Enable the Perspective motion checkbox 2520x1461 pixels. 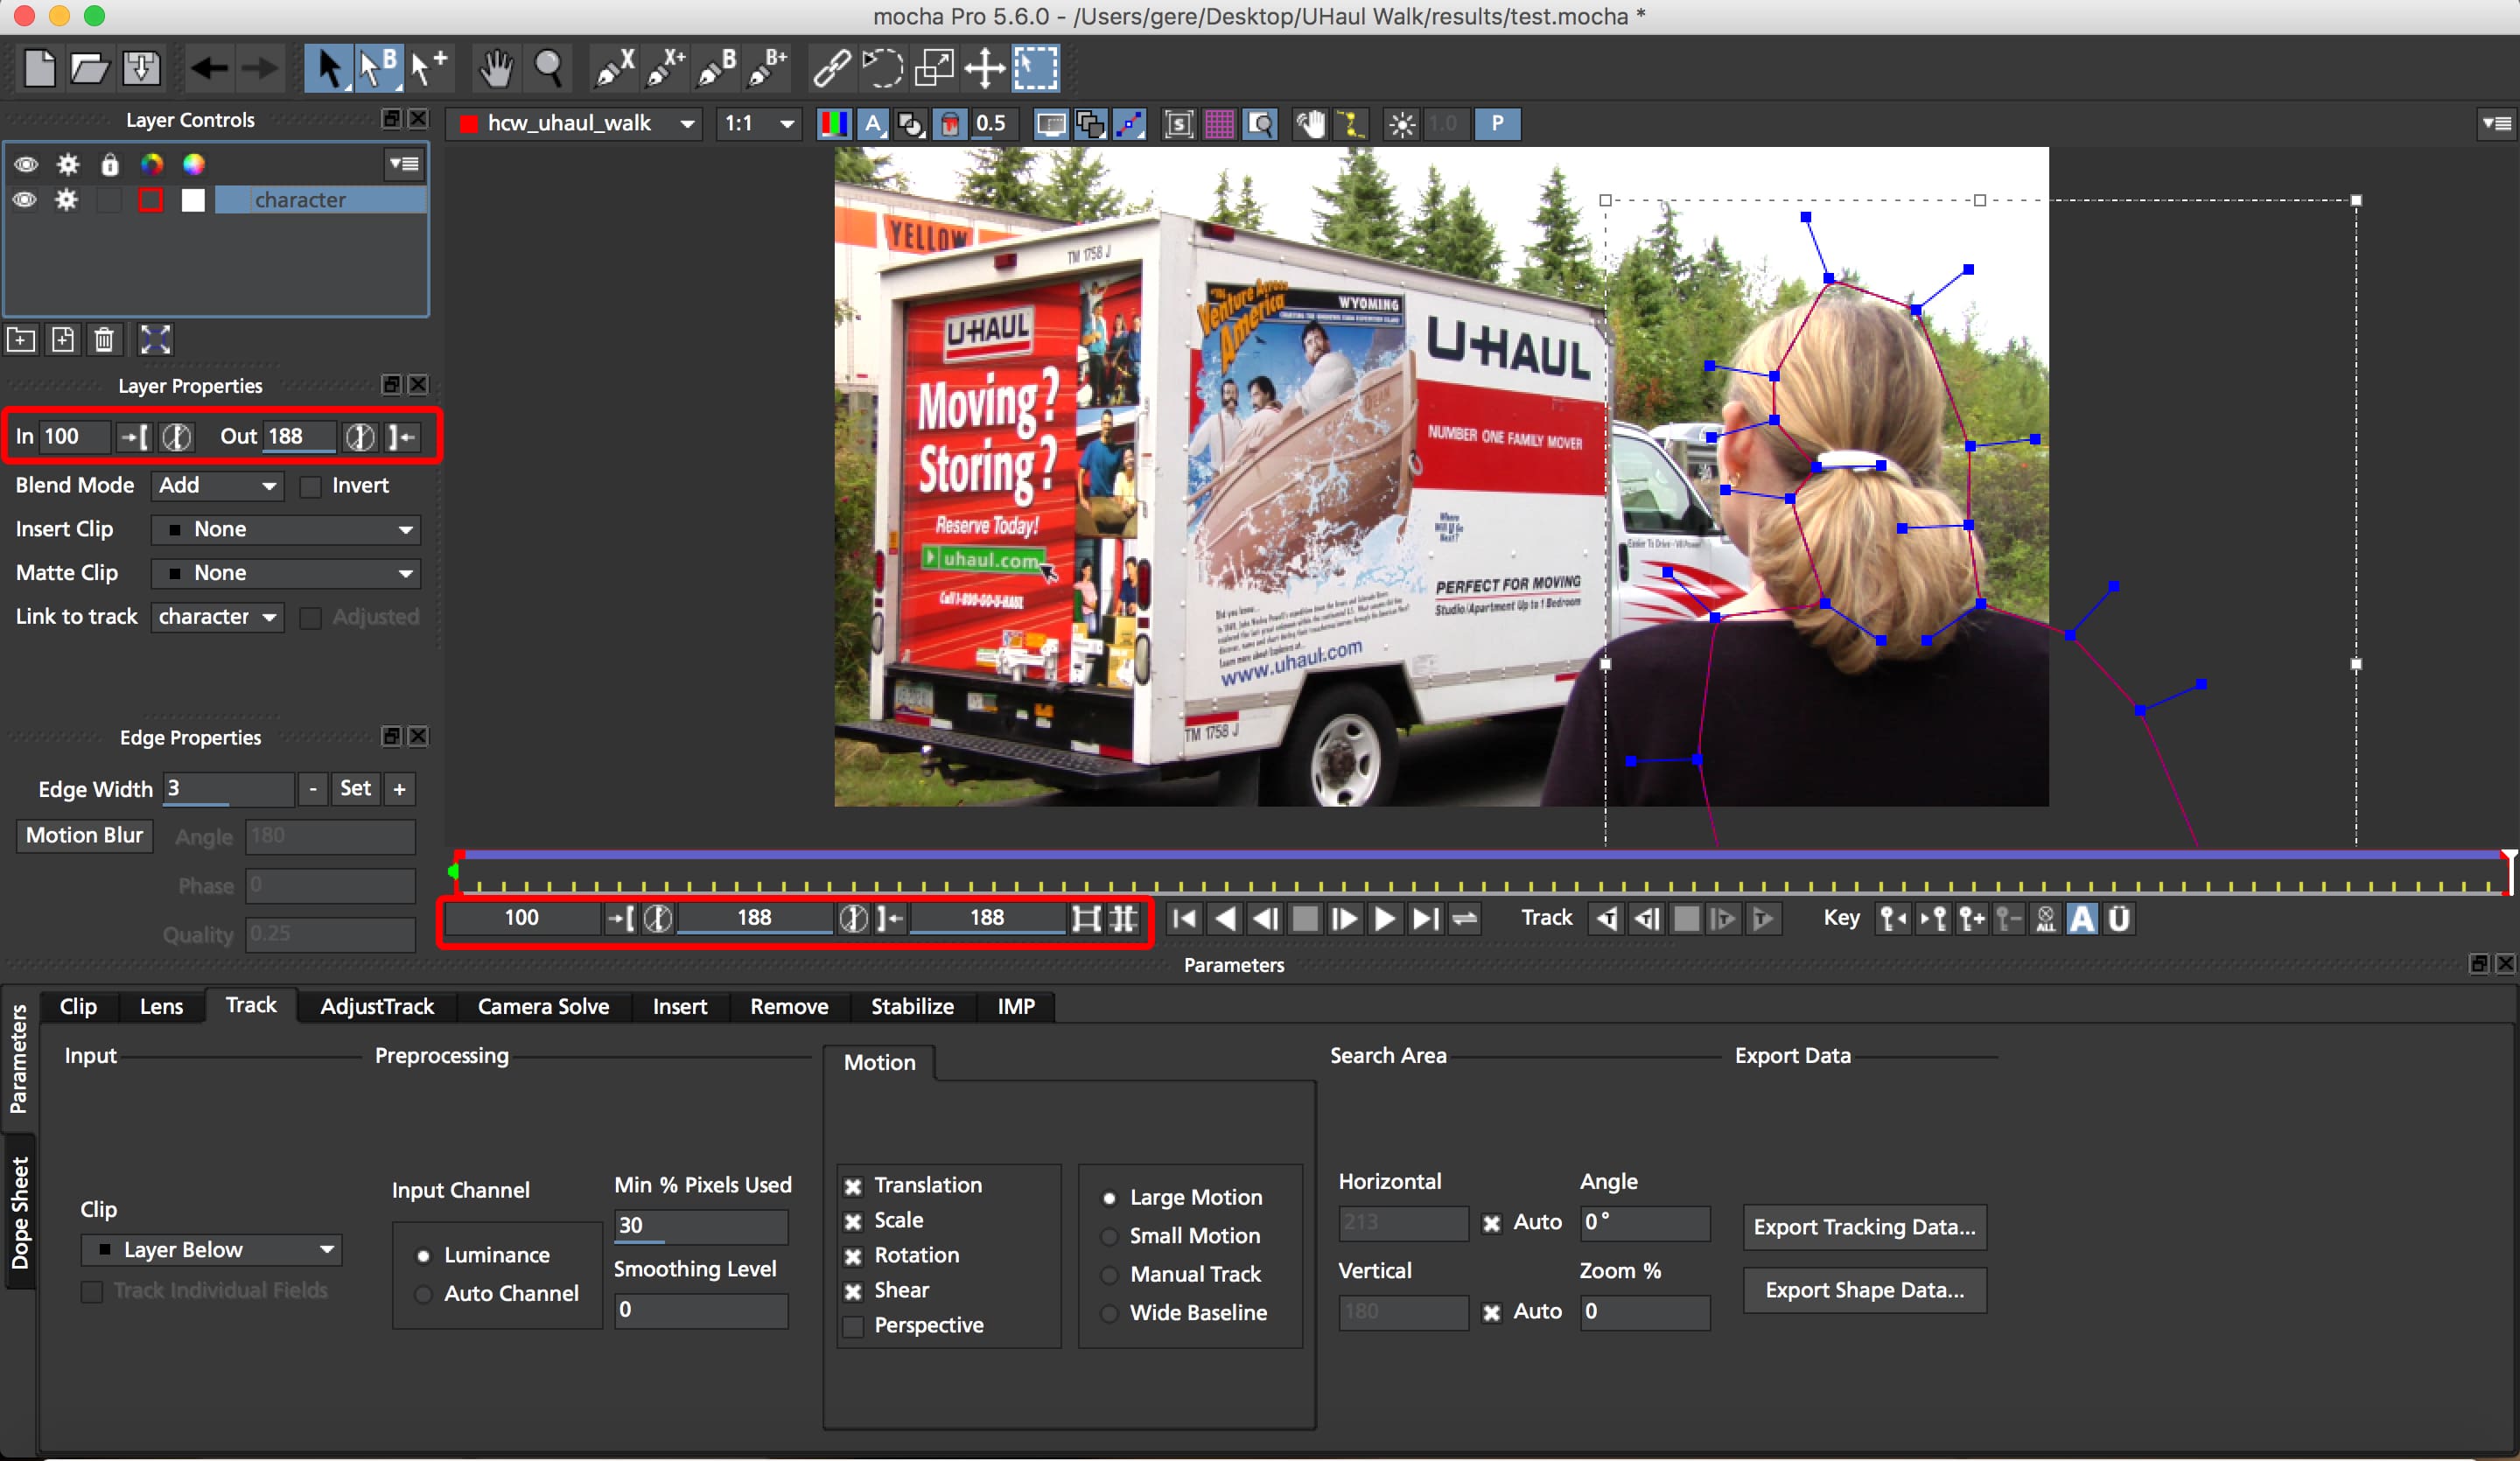[x=853, y=1326]
